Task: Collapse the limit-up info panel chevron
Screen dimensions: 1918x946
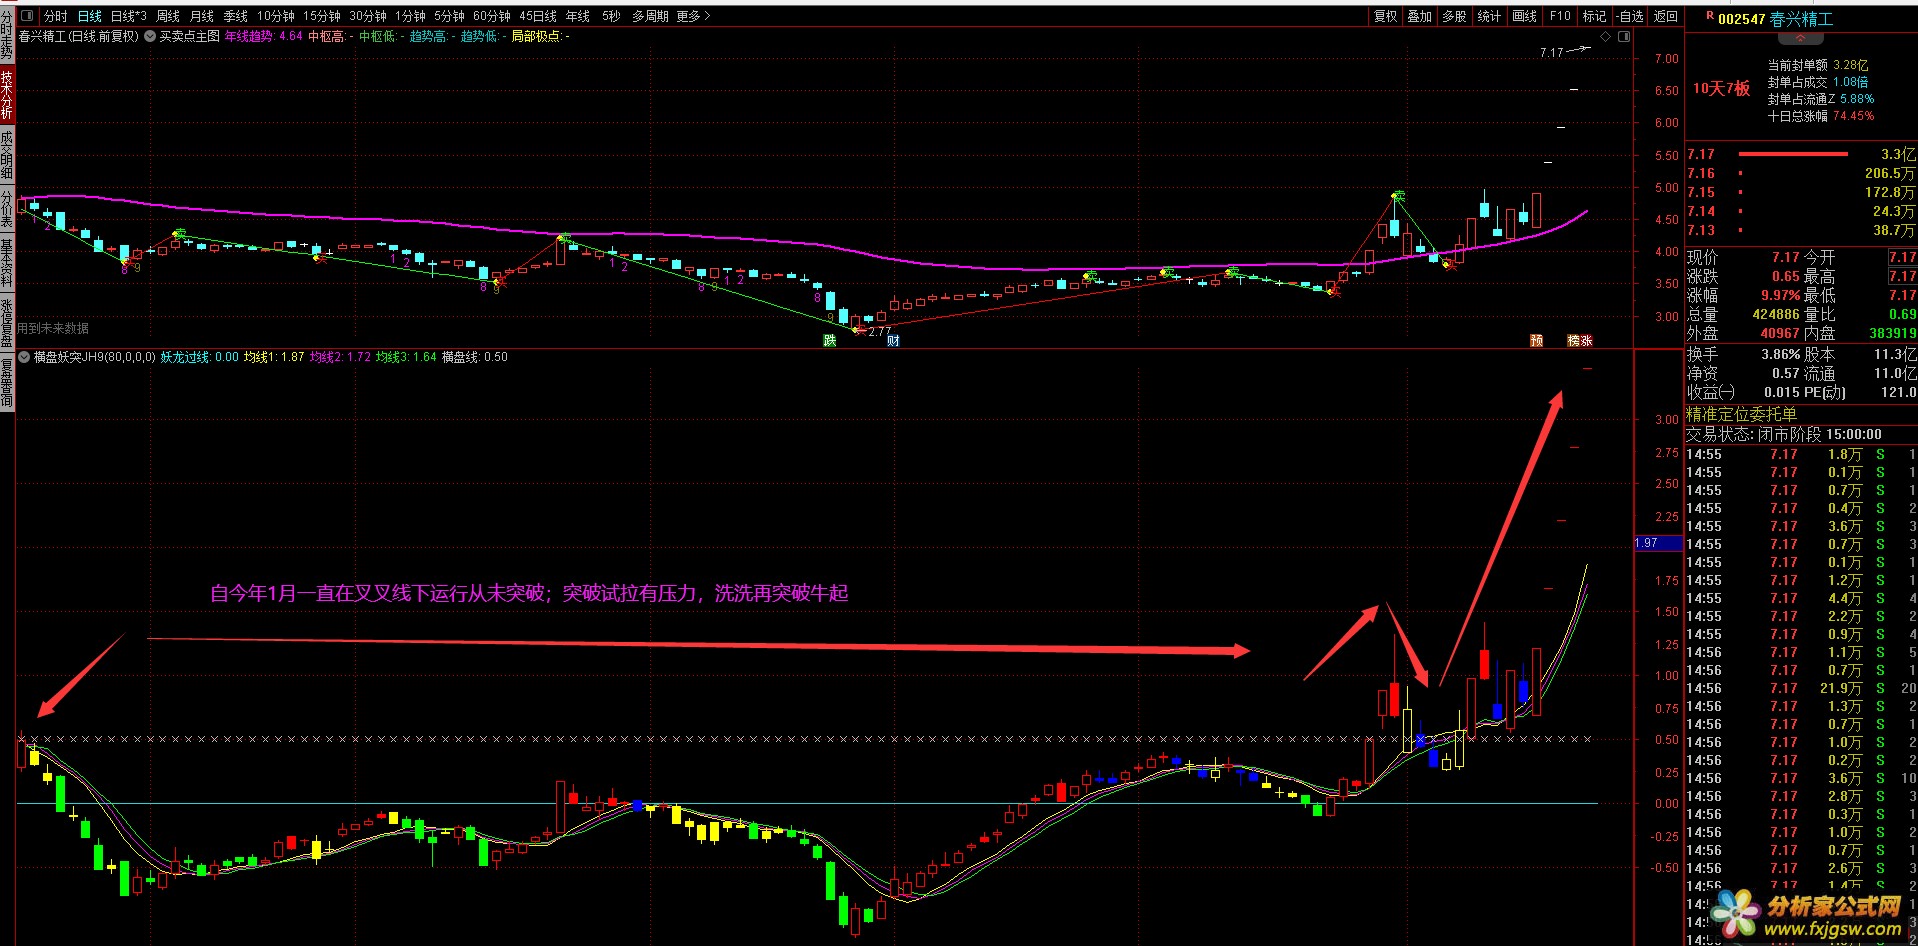Action: [x=1801, y=38]
